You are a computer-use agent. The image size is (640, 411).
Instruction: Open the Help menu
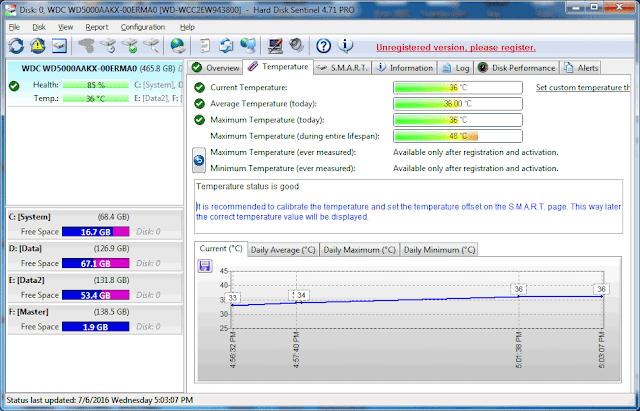click(x=187, y=27)
